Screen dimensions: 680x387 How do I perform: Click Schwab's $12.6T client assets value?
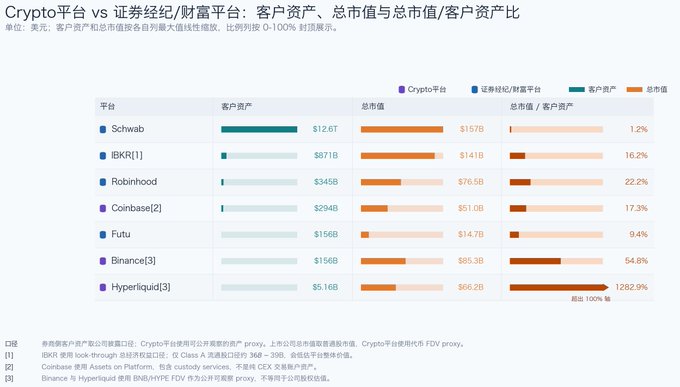pos(325,129)
